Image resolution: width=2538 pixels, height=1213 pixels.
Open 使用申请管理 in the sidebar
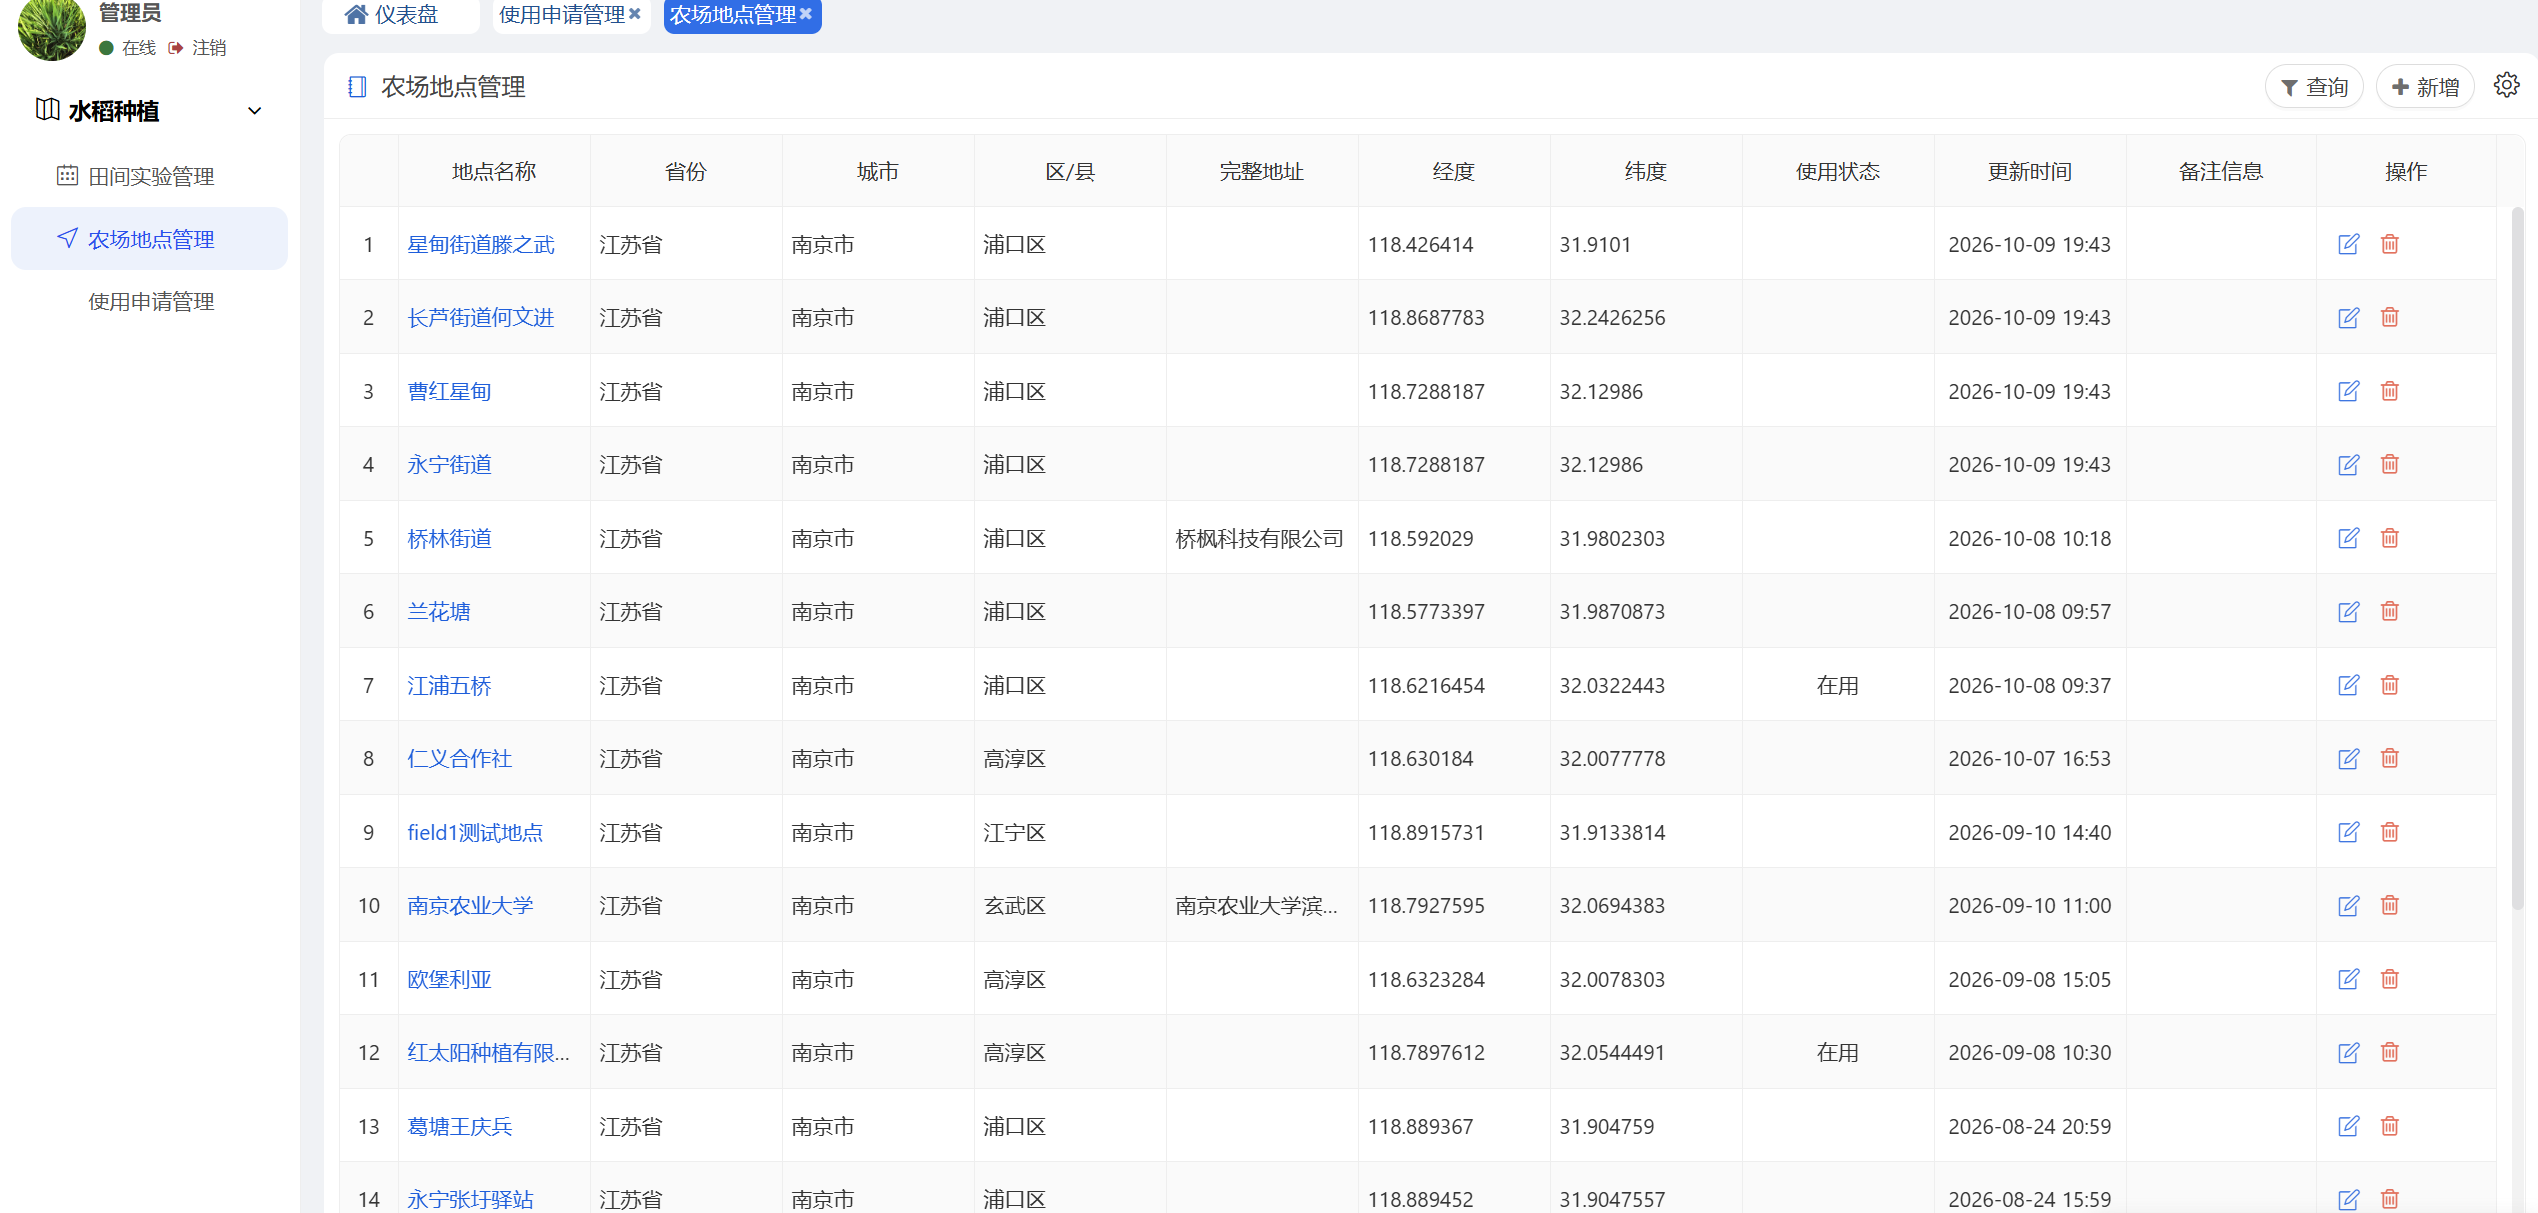click(x=150, y=301)
